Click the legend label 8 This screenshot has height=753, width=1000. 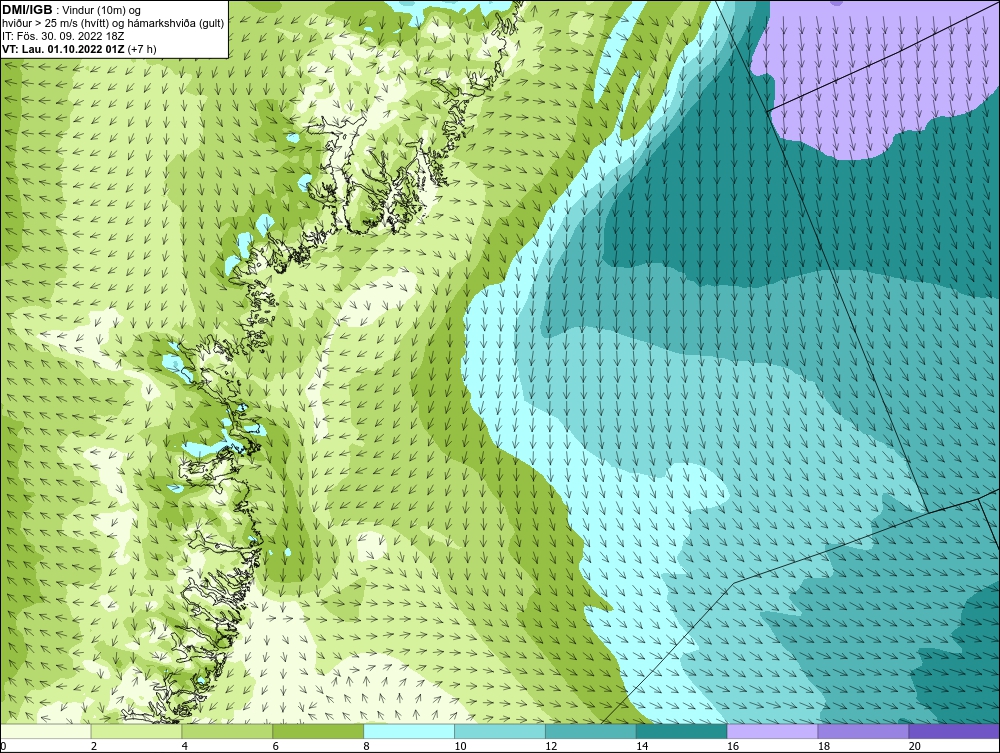366,746
